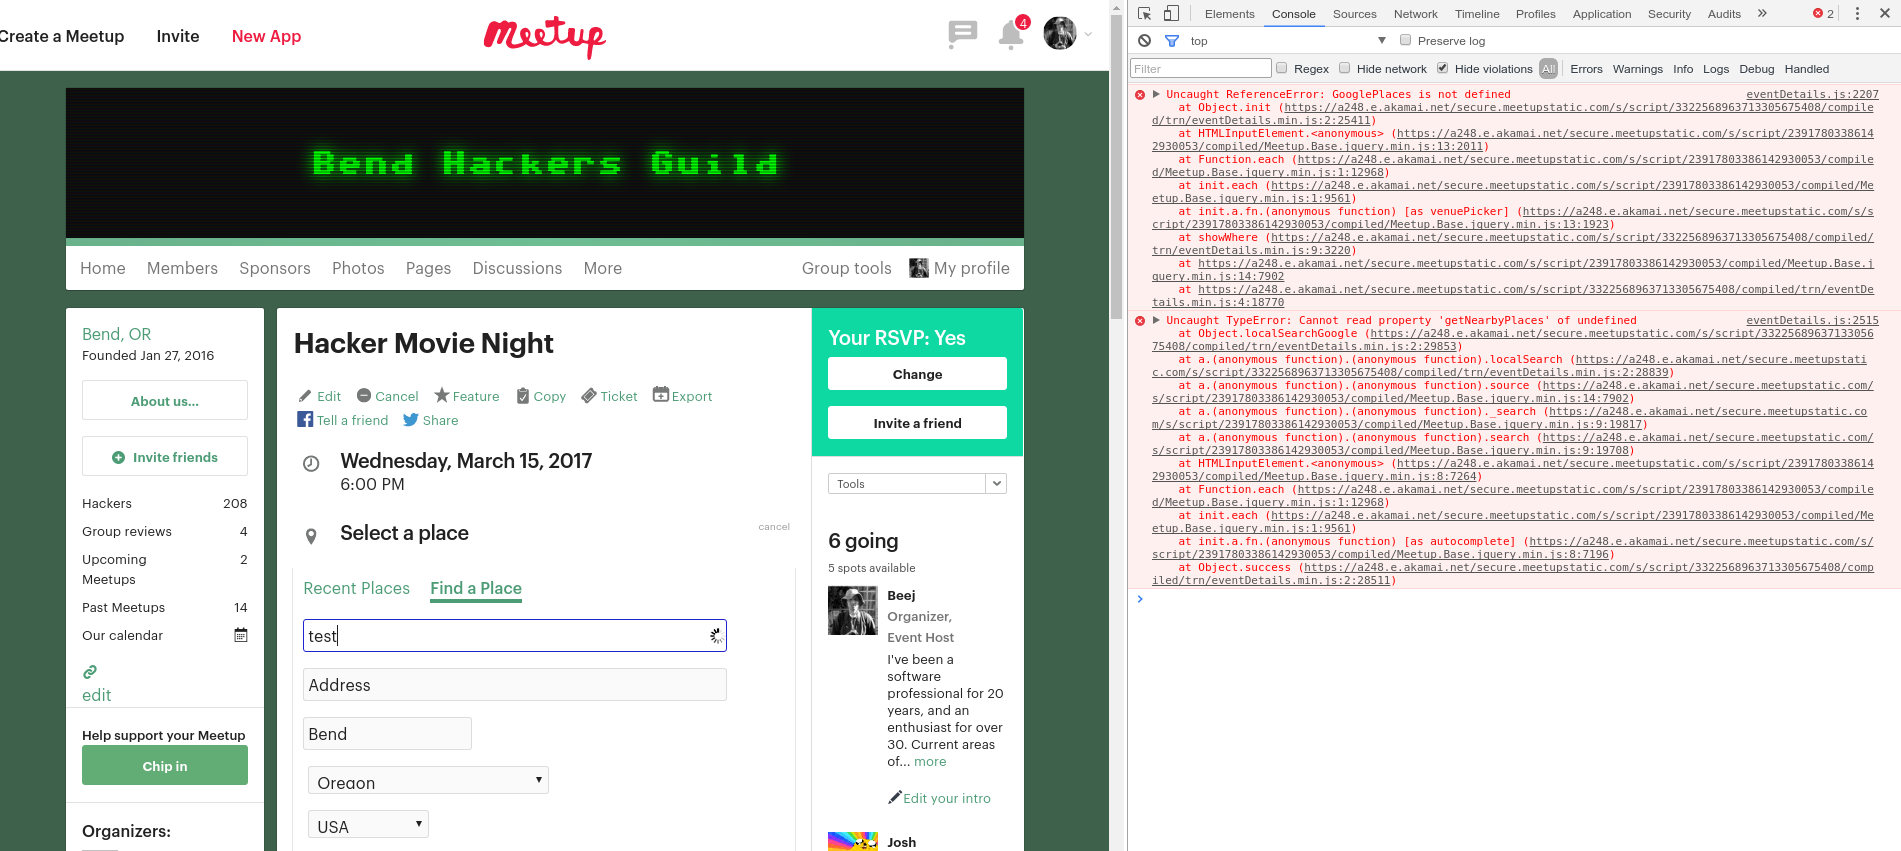
Task: Select the Info log level filter
Action: (1683, 69)
